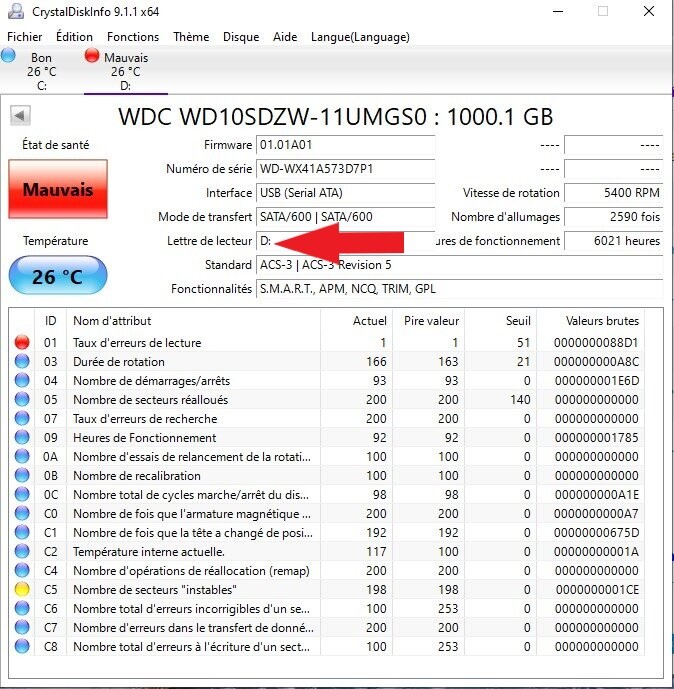The image size is (674, 689).
Task: Click blue status dot for attribute 03
Action: tap(22, 361)
